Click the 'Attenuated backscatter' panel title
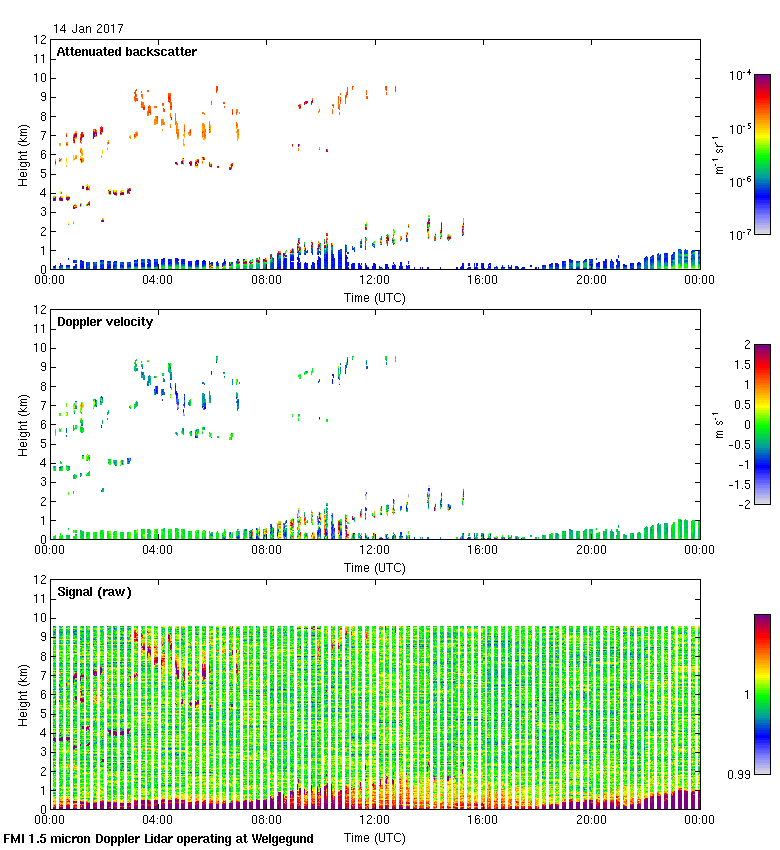 (x=126, y=52)
